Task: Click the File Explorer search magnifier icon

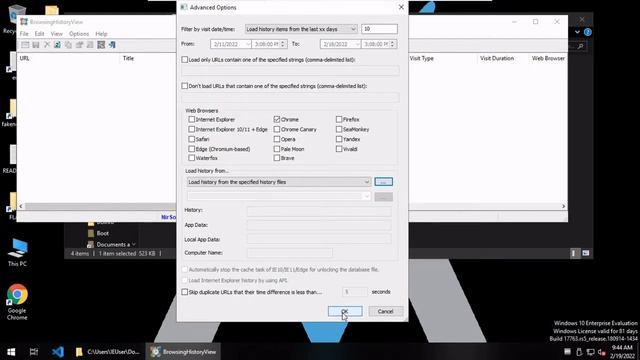Action: (x=580, y=47)
